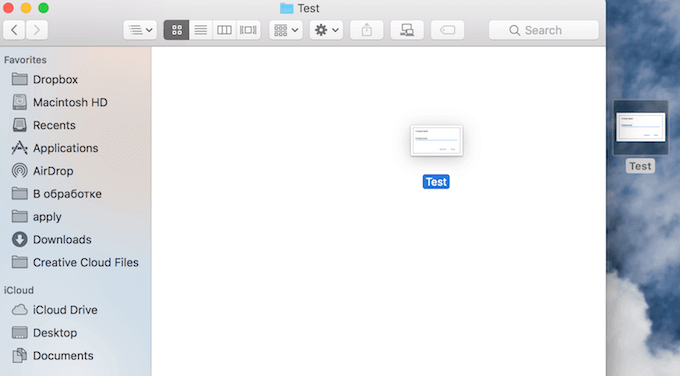The height and width of the screenshot is (376, 680).
Task: Click the iCloud sidebar heading
Action: (19, 290)
